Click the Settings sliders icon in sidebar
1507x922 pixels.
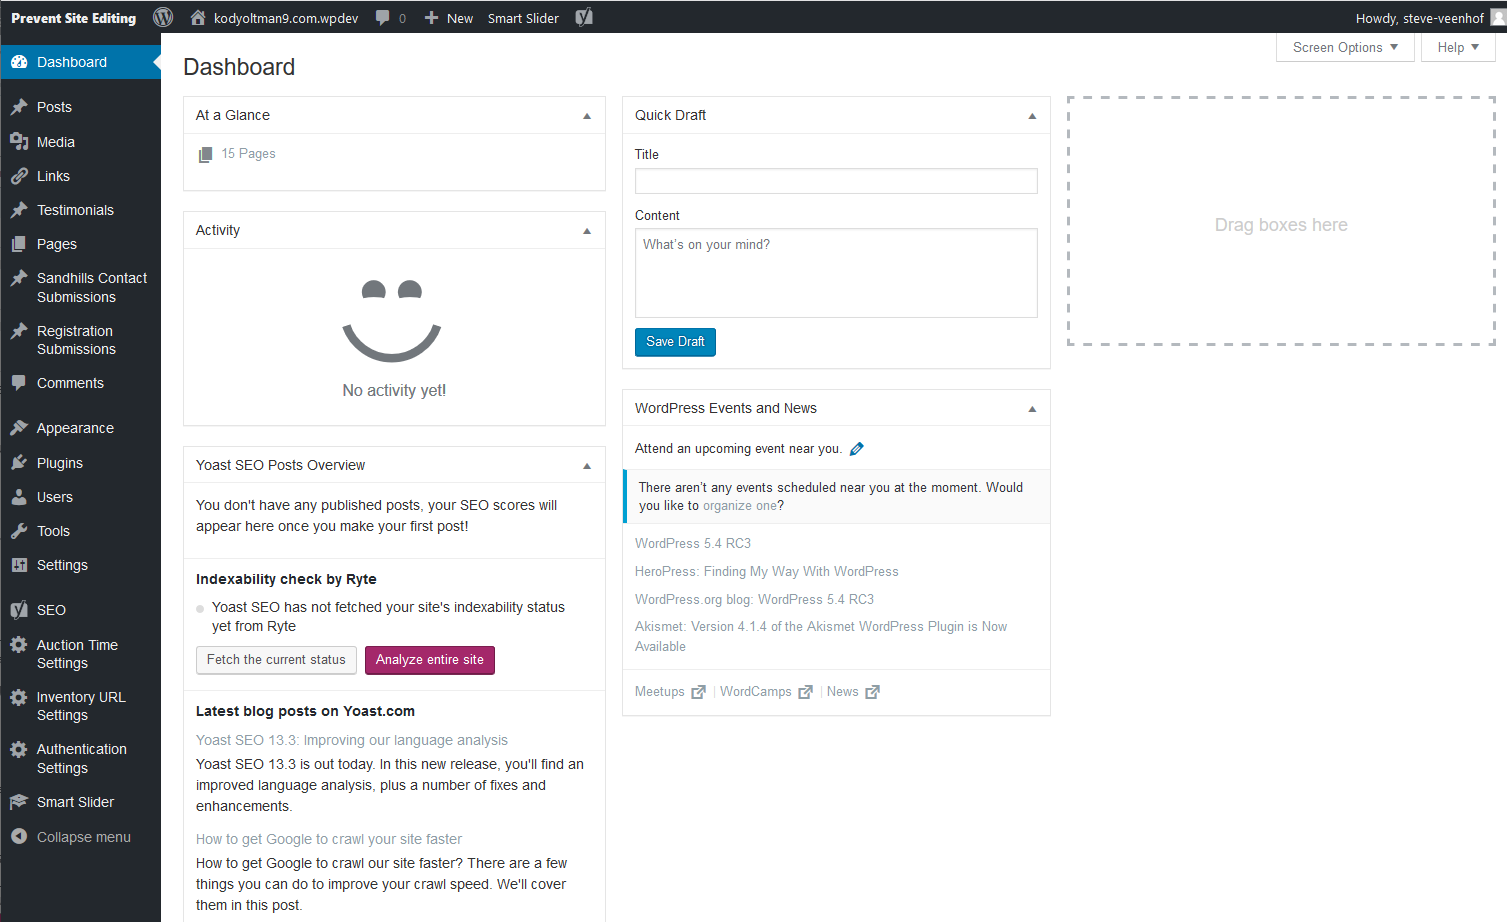[x=19, y=565]
